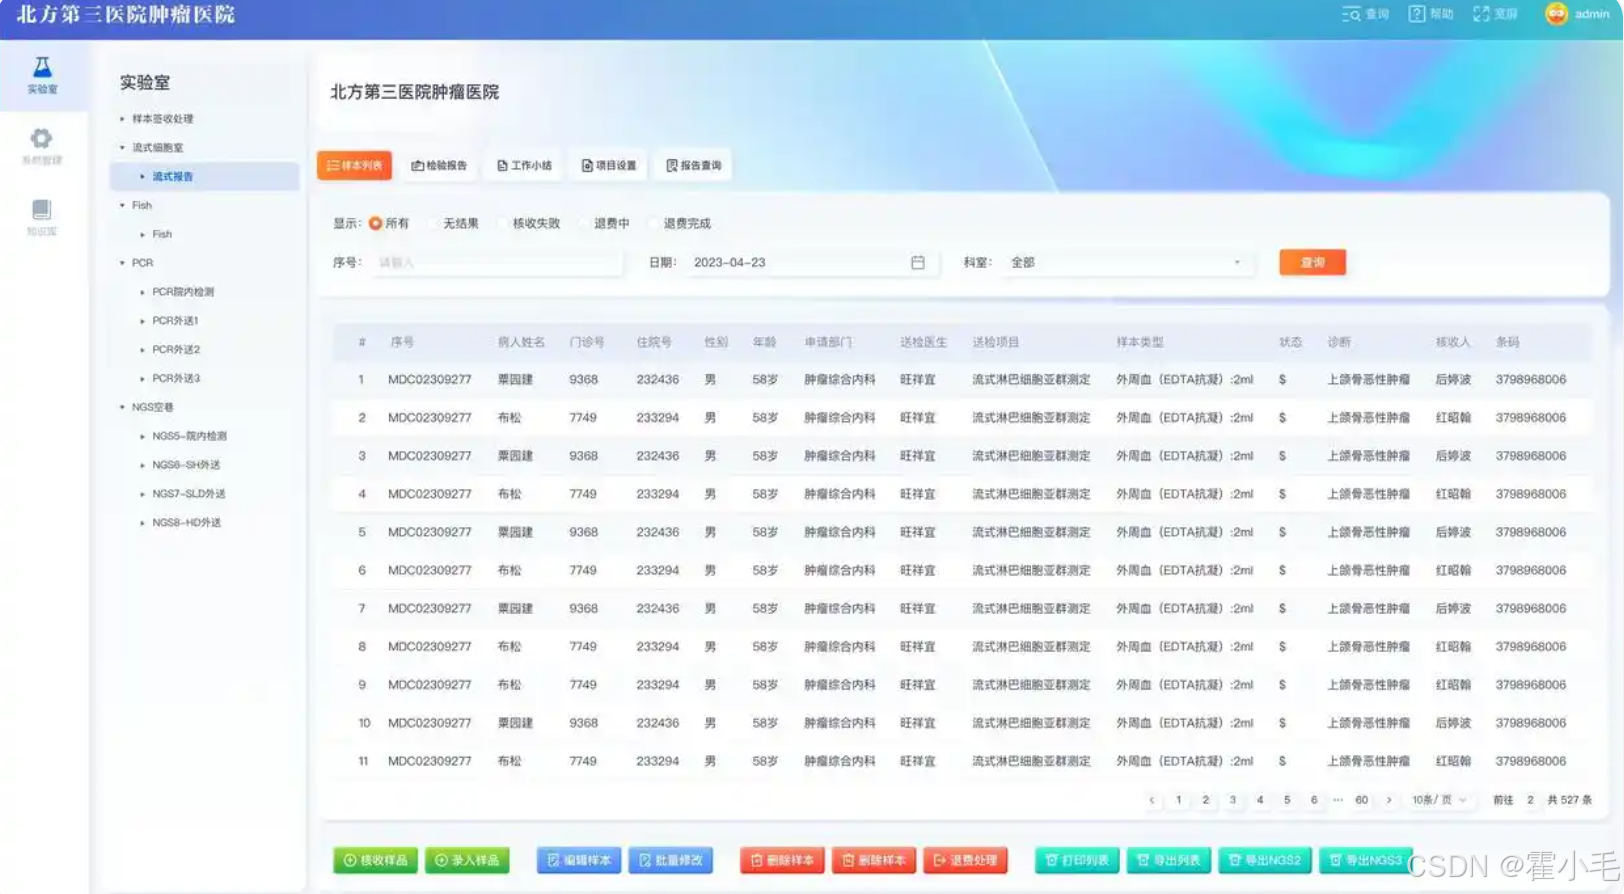Open the 实验室 flask icon in sidebar

coord(42,74)
